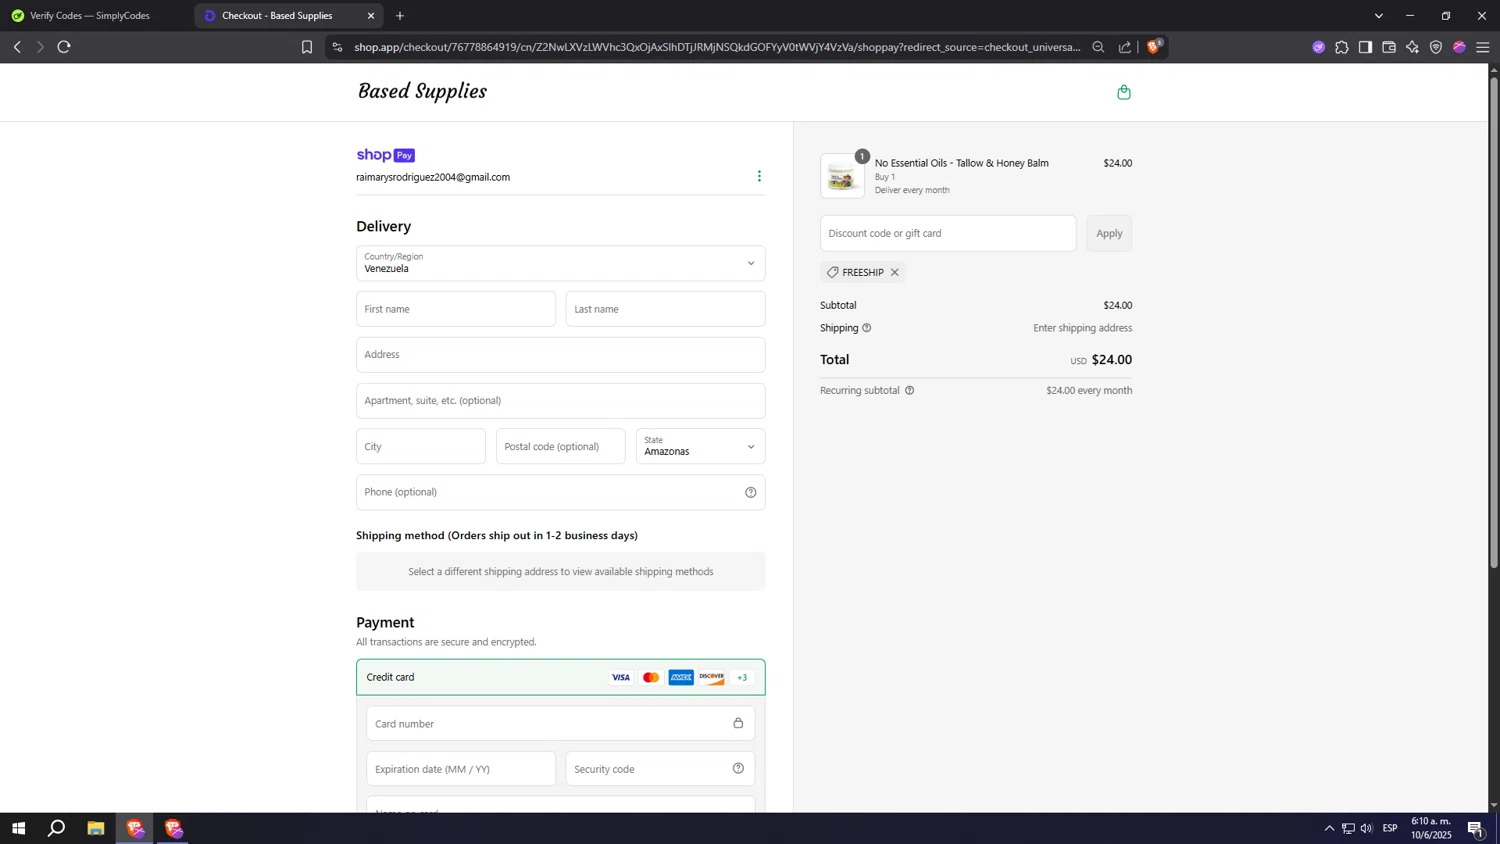Viewport: 1500px width, 844px height.
Task: Click the page vertical scrollbar
Action: [x=1494, y=324]
